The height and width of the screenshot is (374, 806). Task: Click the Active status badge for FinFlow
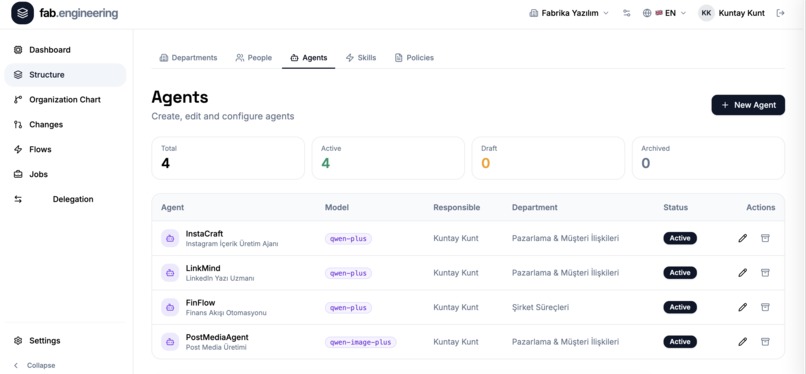click(x=680, y=307)
